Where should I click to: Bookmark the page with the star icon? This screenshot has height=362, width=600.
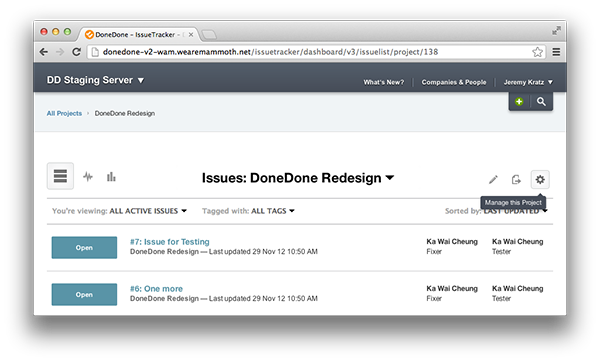(x=538, y=52)
